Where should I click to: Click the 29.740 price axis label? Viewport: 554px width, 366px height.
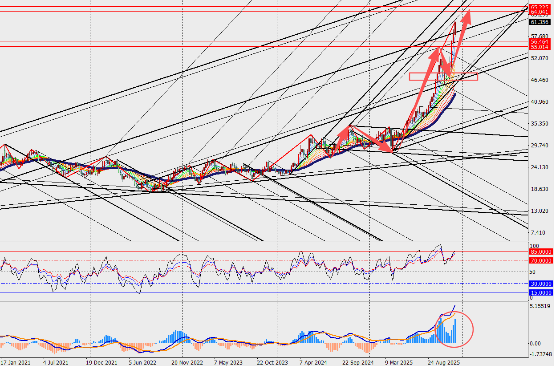[540, 145]
